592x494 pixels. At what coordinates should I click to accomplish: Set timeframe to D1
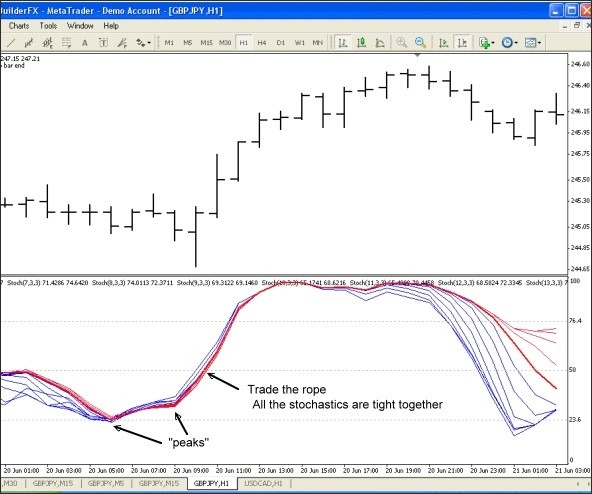pos(281,43)
